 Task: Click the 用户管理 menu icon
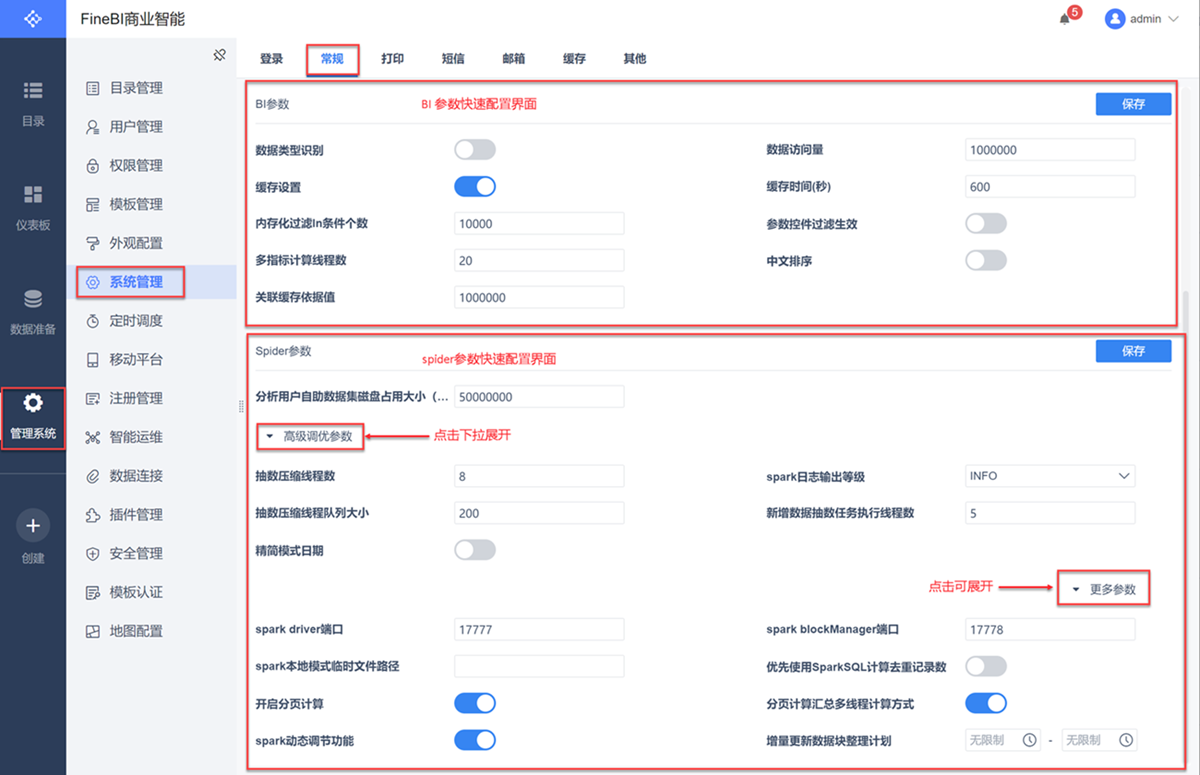pos(93,127)
